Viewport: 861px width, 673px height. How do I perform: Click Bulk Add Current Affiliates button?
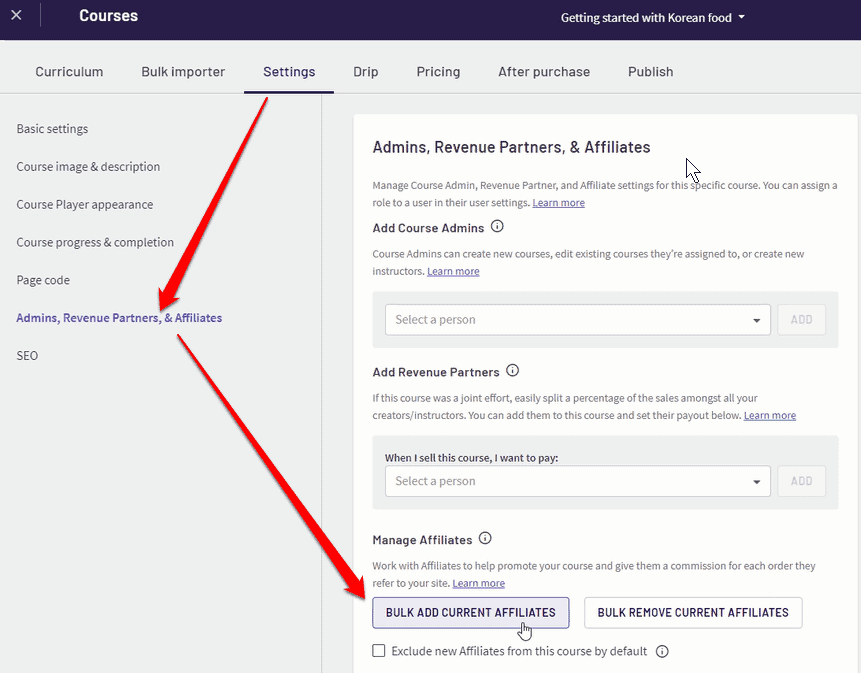click(x=471, y=613)
